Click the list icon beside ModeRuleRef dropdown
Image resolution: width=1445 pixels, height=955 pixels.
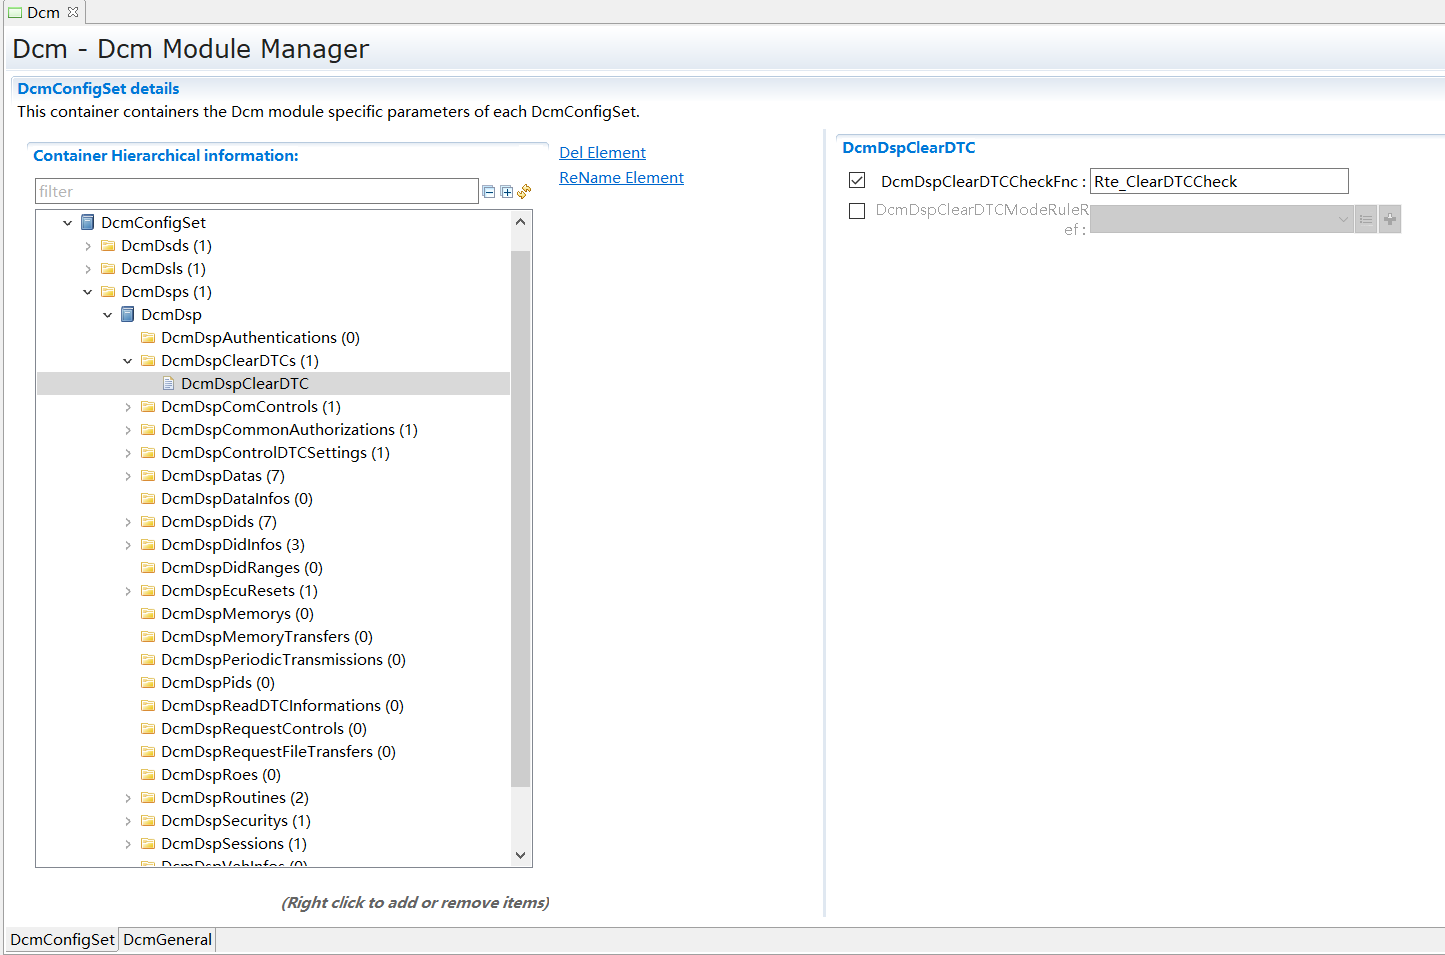(x=1366, y=219)
